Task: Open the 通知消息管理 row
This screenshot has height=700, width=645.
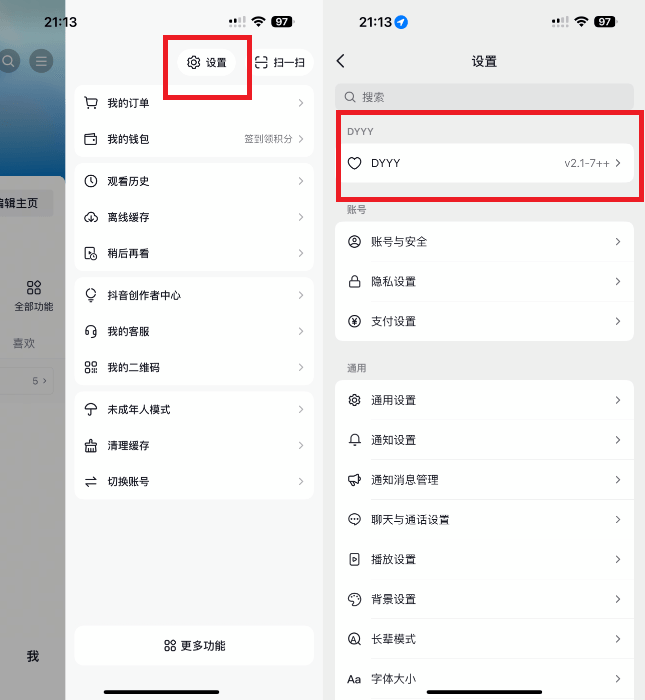Action: (x=484, y=480)
